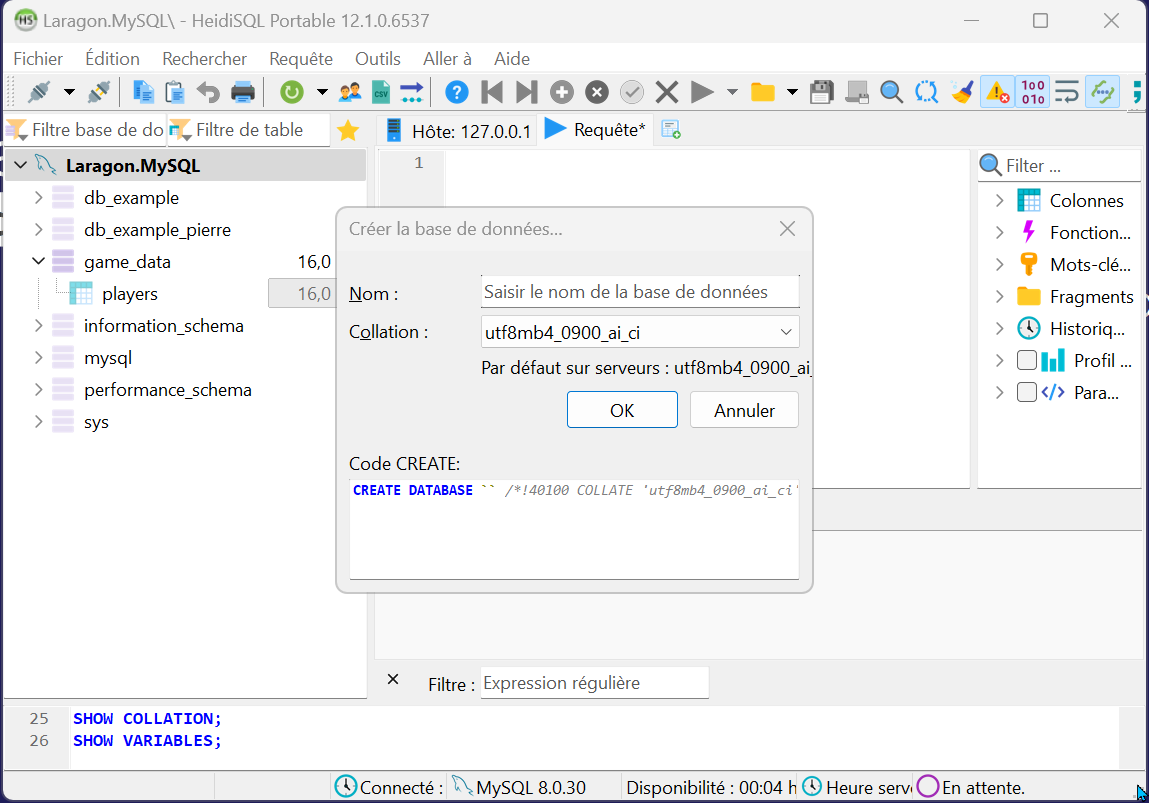The height and width of the screenshot is (803, 1149).
Task: Click the yellow star favorites icon
Action: pyautogui.click(x=348, y=131)
